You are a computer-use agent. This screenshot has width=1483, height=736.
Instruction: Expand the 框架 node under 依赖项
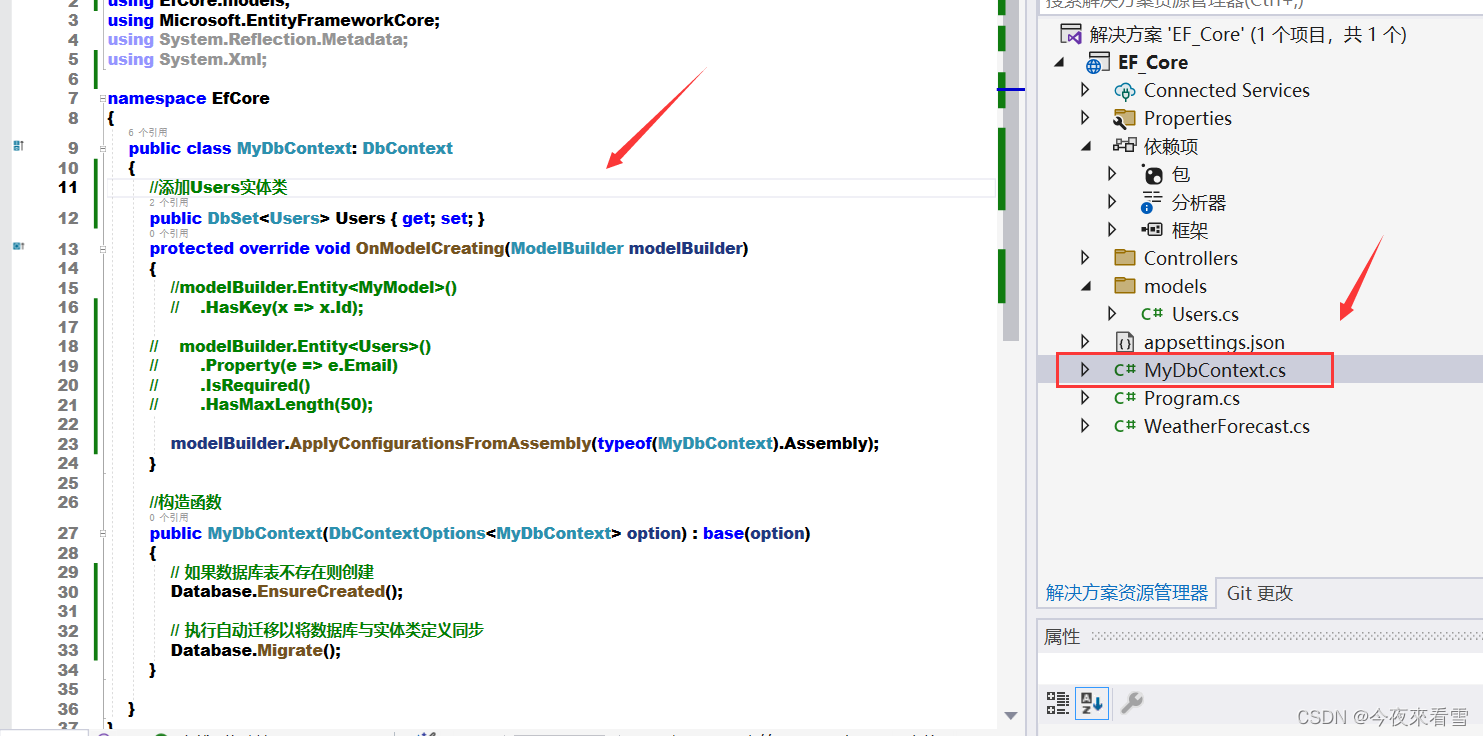(1113, 229)
